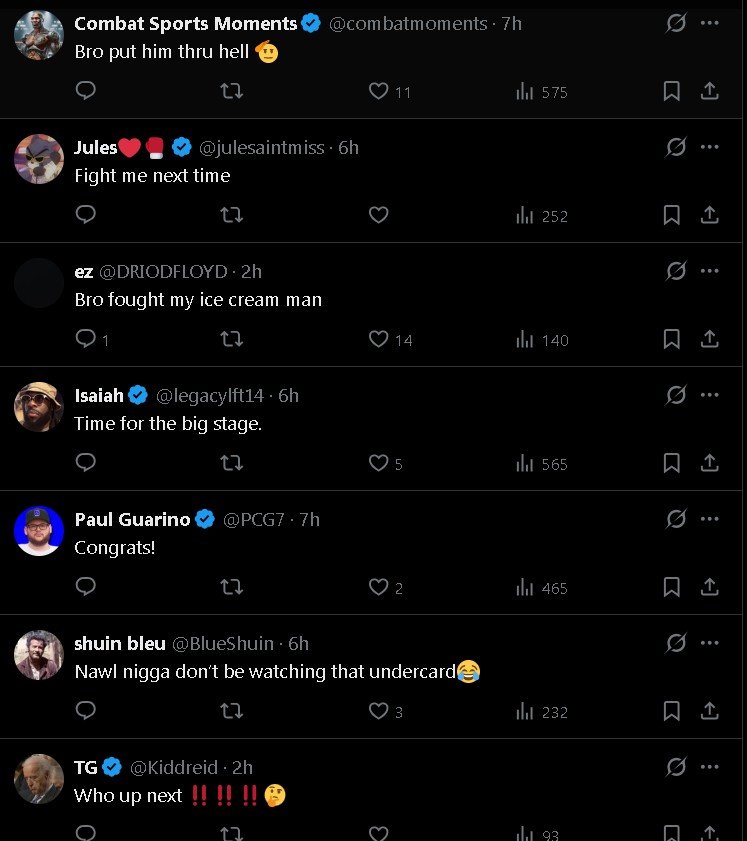The image size is (747, 841).
Task: Open Grok icon on Jules' tweet
Action: tap(676, 147)
